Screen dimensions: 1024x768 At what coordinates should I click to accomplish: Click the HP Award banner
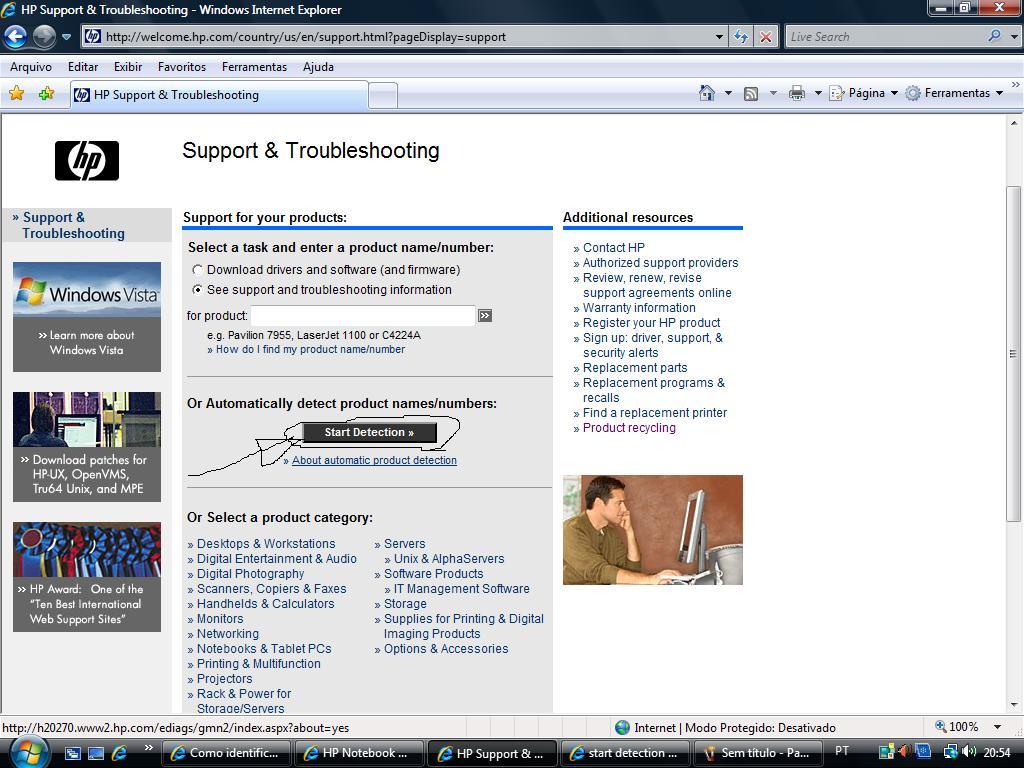tap(87, 577)
